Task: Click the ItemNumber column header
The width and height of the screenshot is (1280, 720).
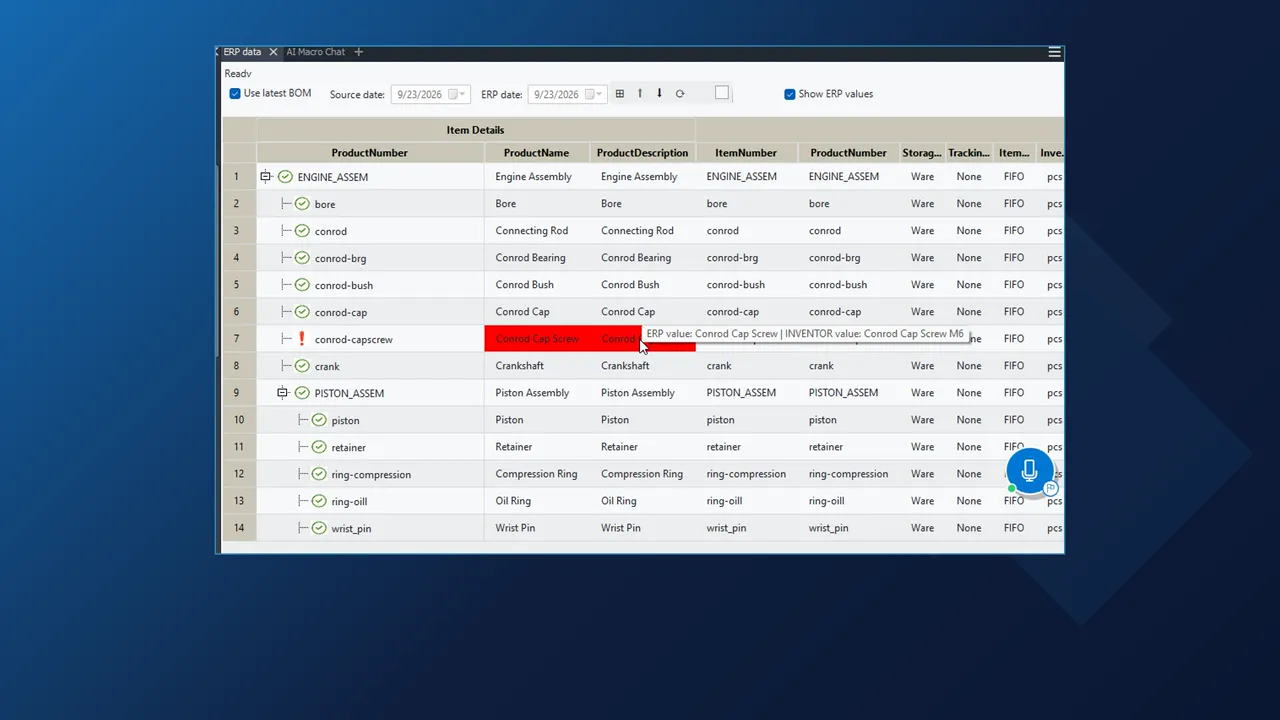Action: click(746, 153)
